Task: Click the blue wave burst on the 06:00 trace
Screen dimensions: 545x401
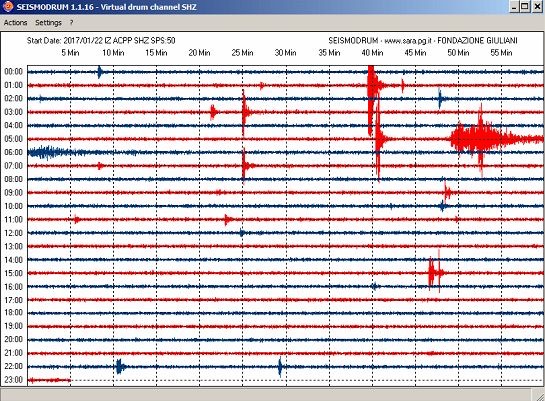Action: pos(47,152)
